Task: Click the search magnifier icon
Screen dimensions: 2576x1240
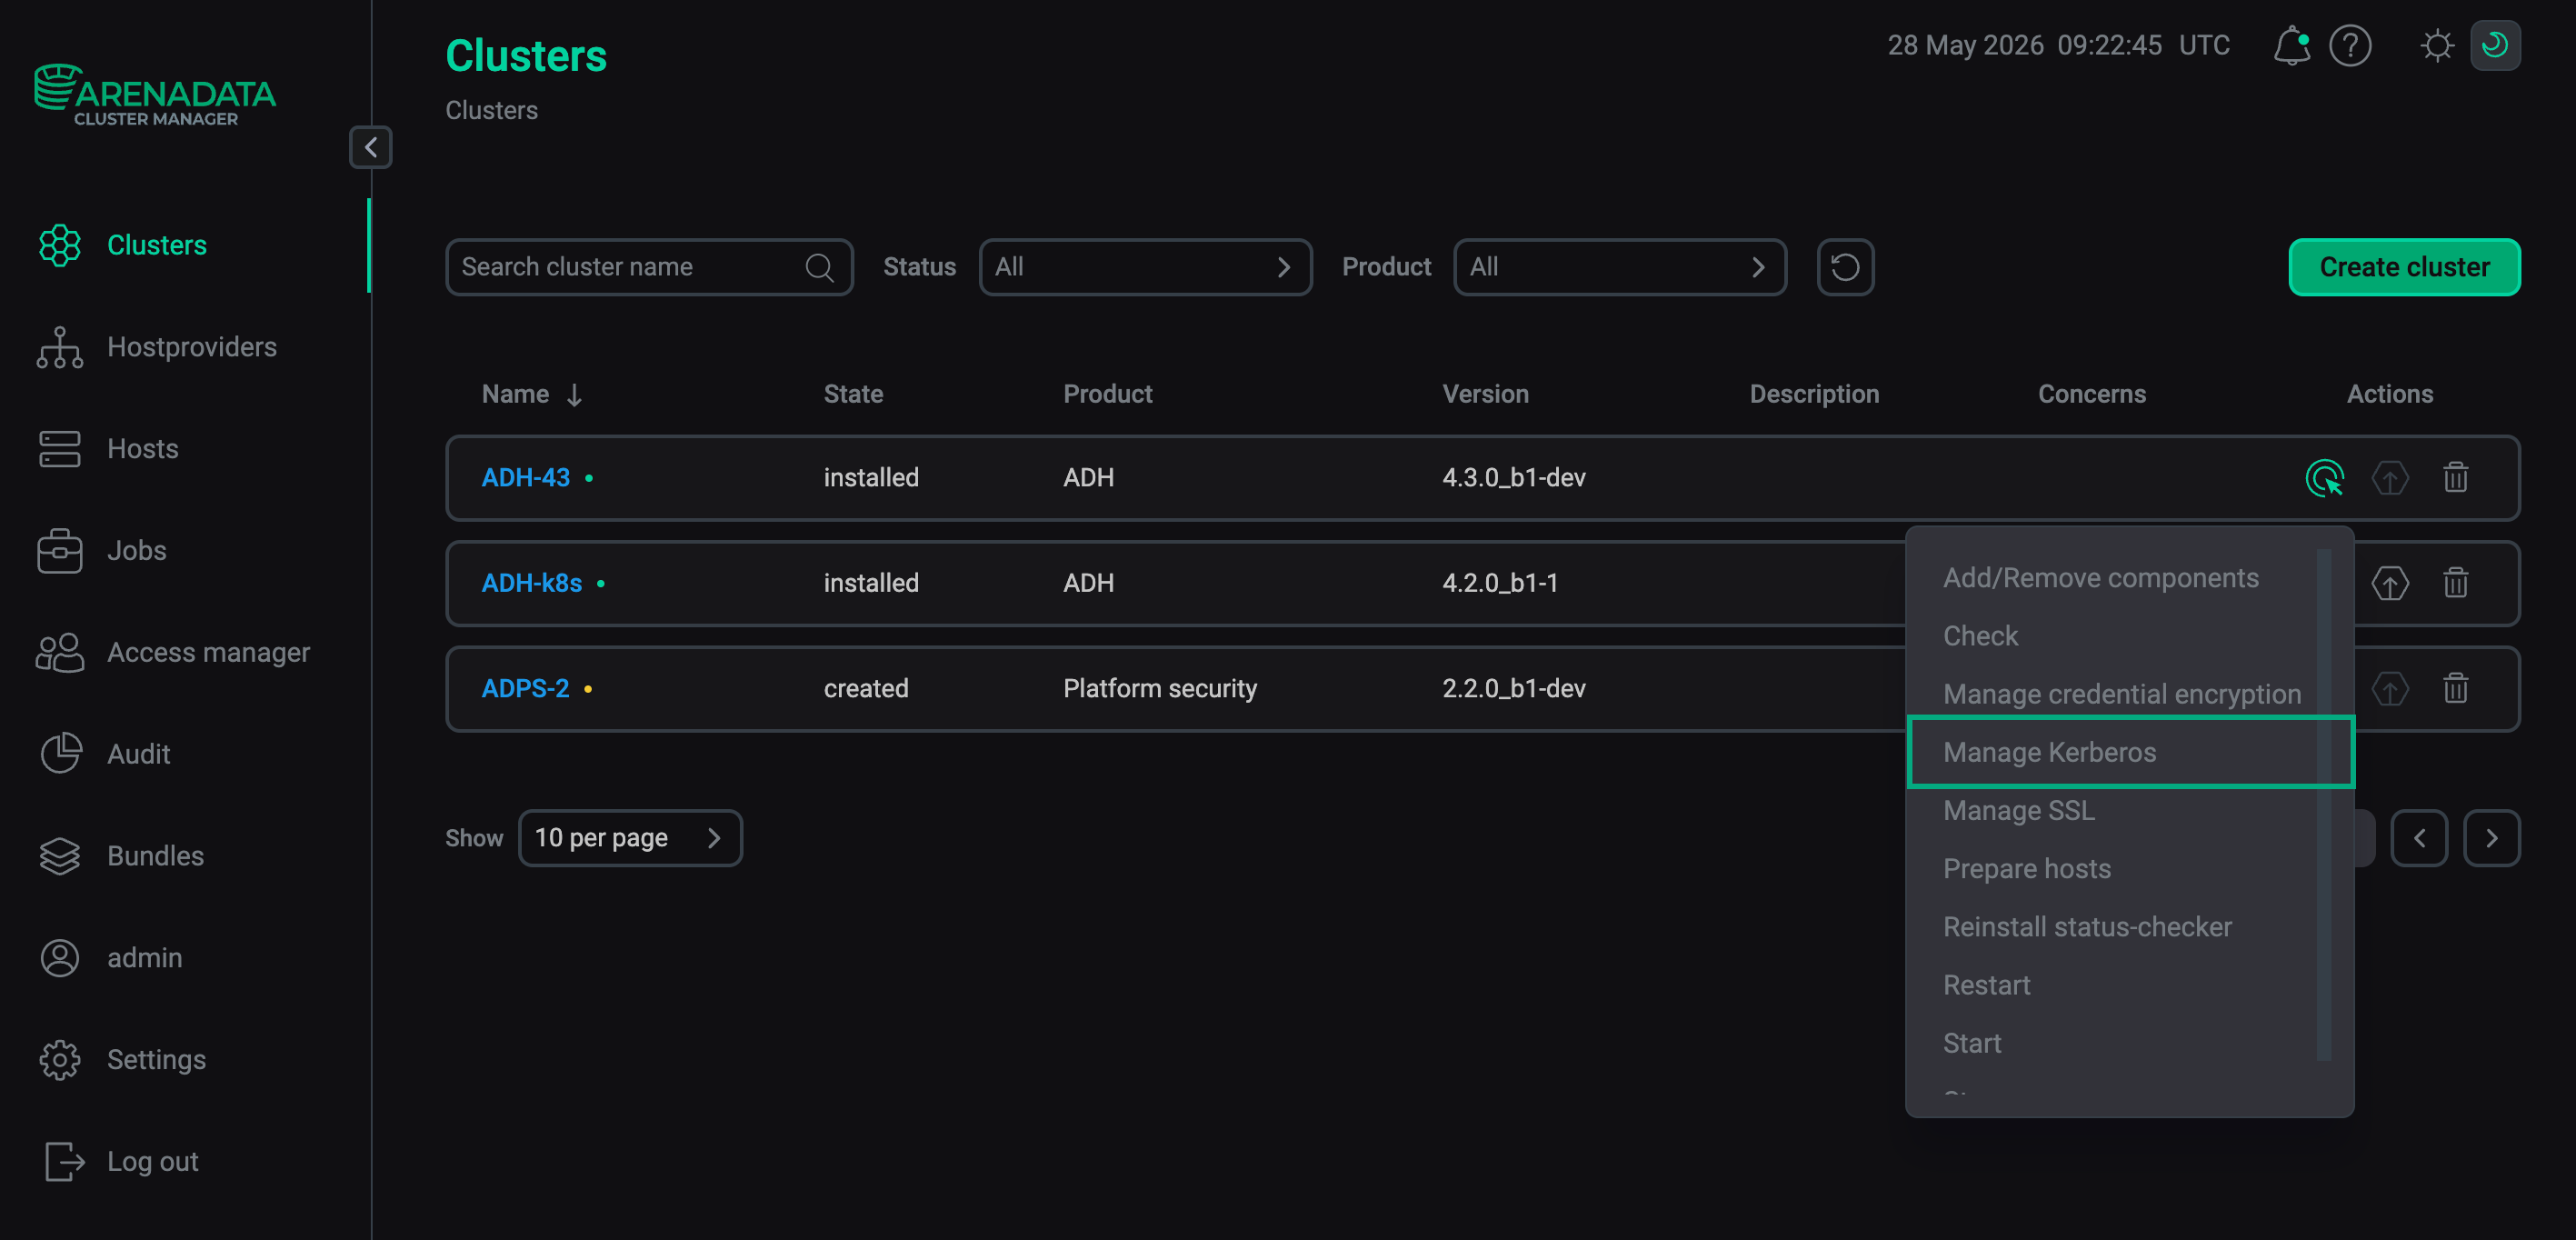Action: pyautogui.click(x=819, y=267)
